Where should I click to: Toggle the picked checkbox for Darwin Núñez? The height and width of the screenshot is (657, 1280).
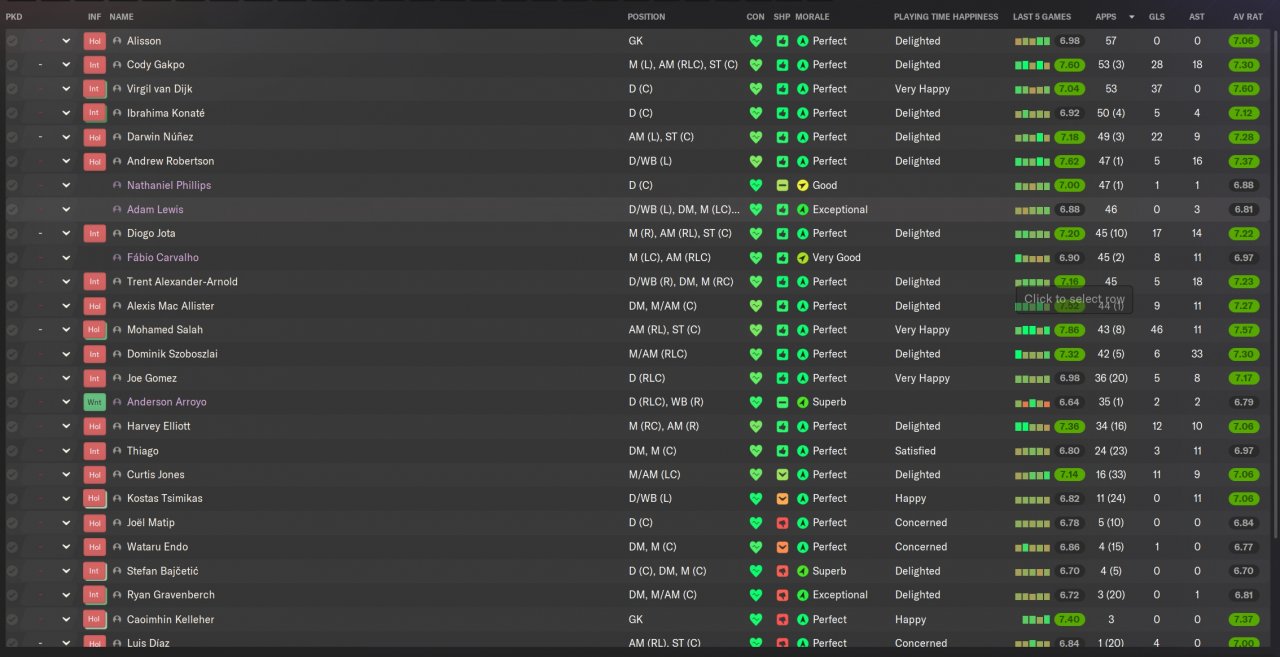[x=12, y=137]
